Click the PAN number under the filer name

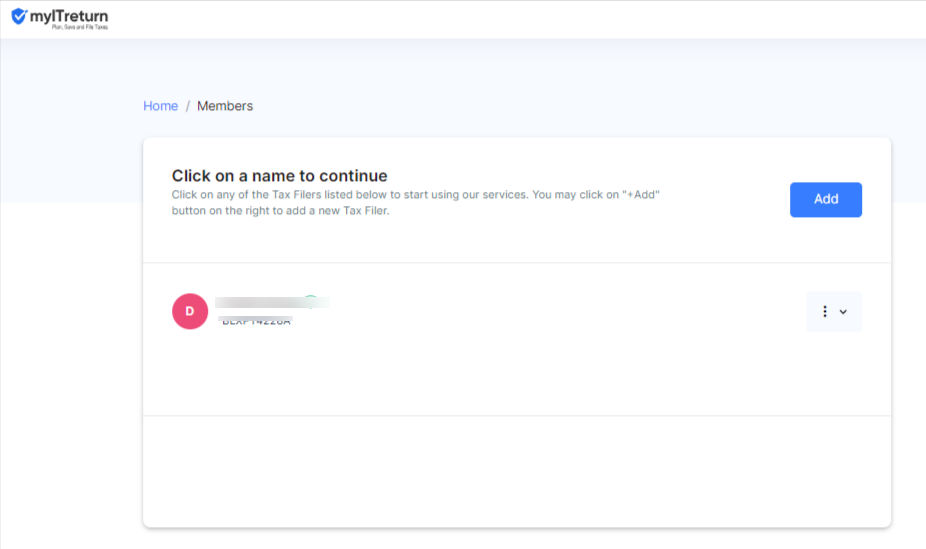[x=256, y=321]
